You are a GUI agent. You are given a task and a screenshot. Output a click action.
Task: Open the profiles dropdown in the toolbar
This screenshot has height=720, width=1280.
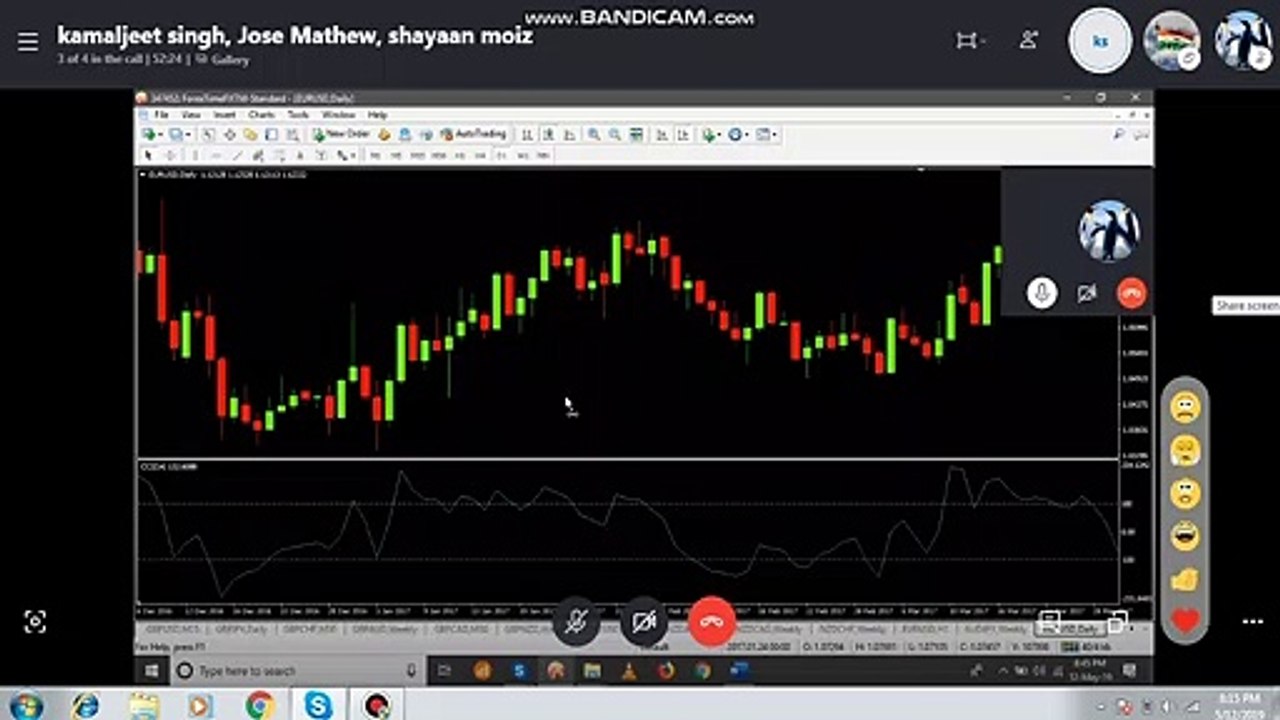click(179, 134)
